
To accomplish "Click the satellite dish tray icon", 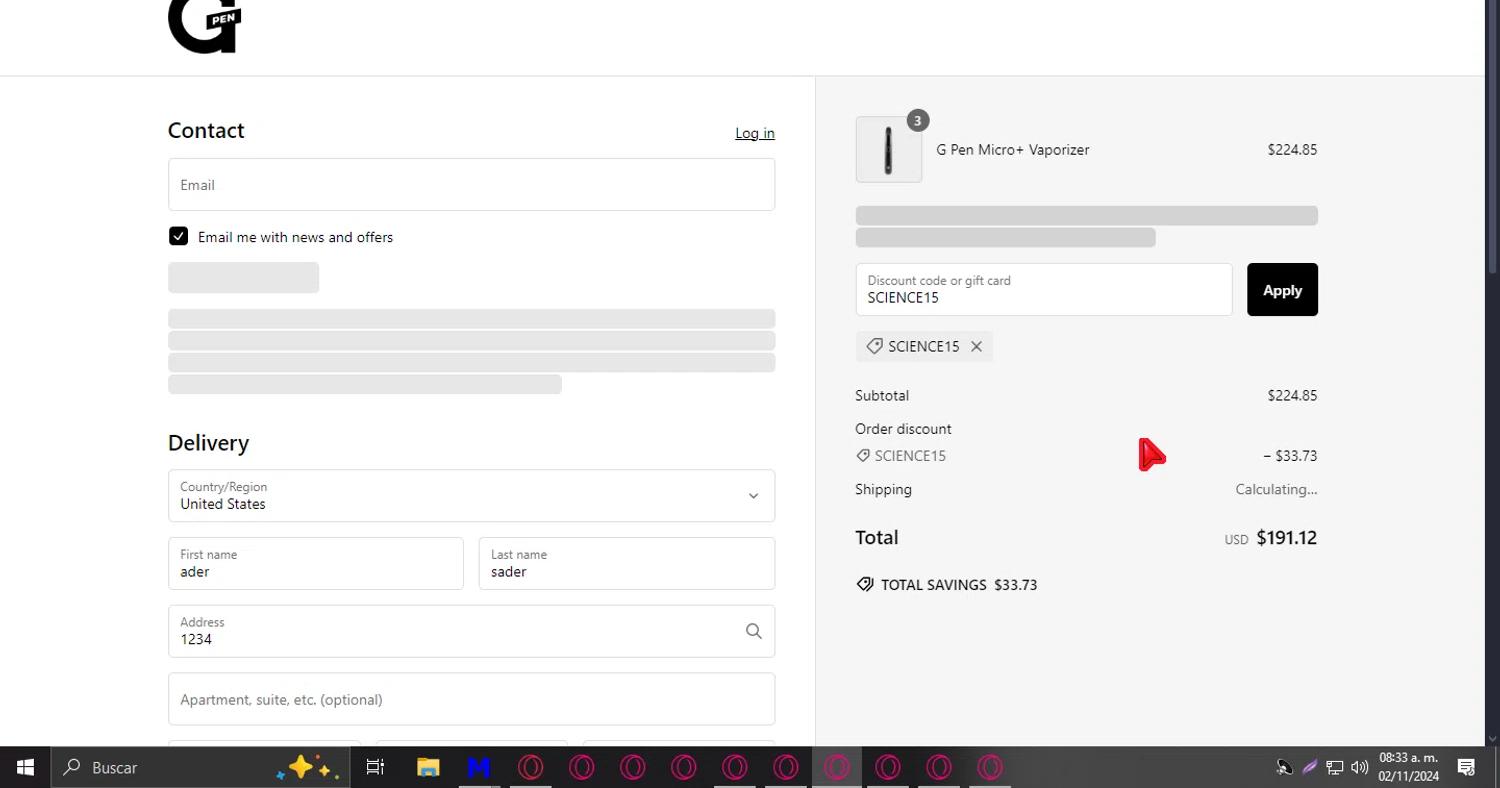I will pos(1284,767).
